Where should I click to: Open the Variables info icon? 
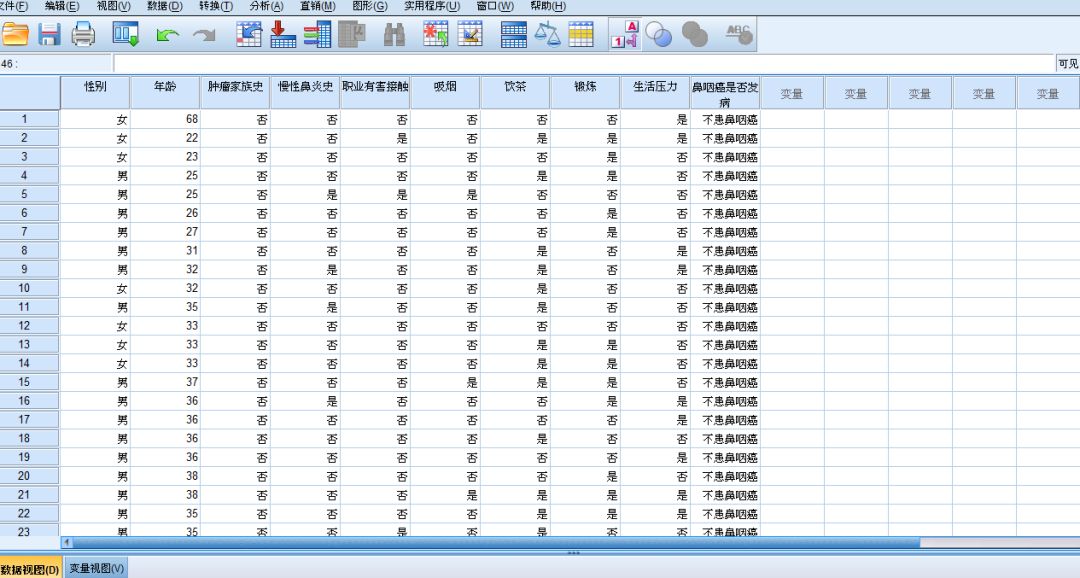[x=318, y=34]
